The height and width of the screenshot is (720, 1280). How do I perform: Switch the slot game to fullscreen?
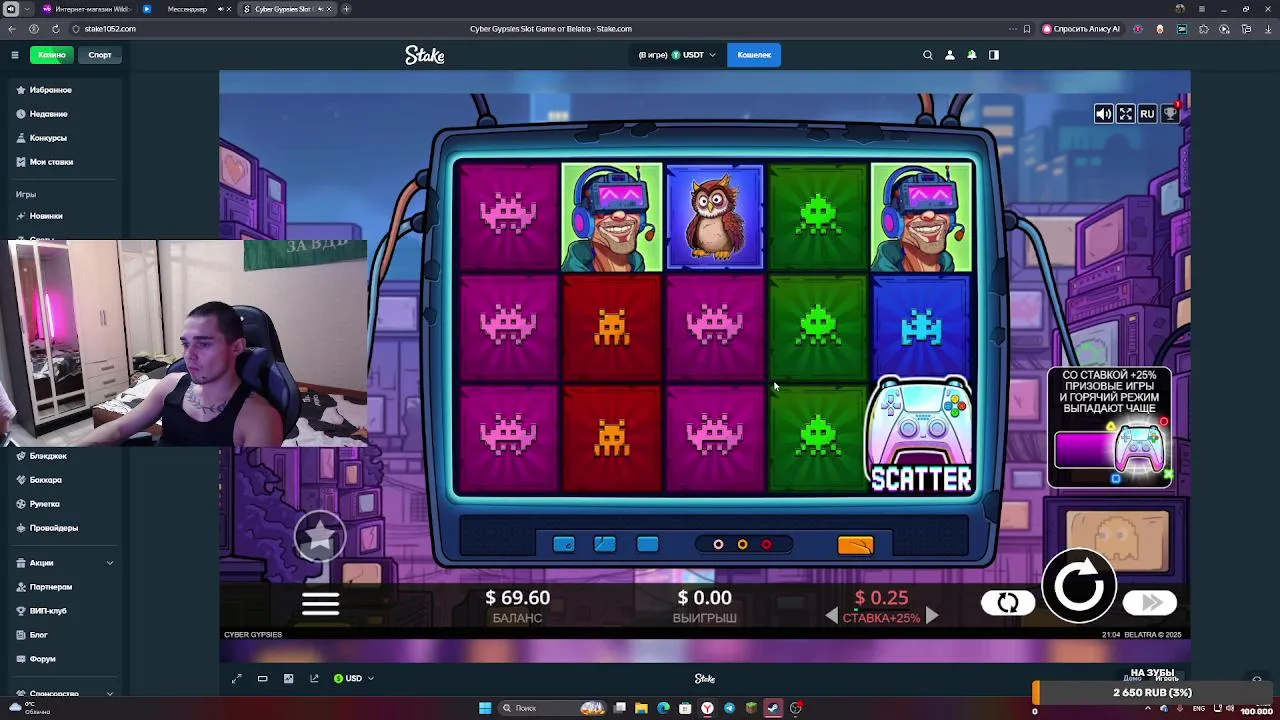(x=1125, y=114)
